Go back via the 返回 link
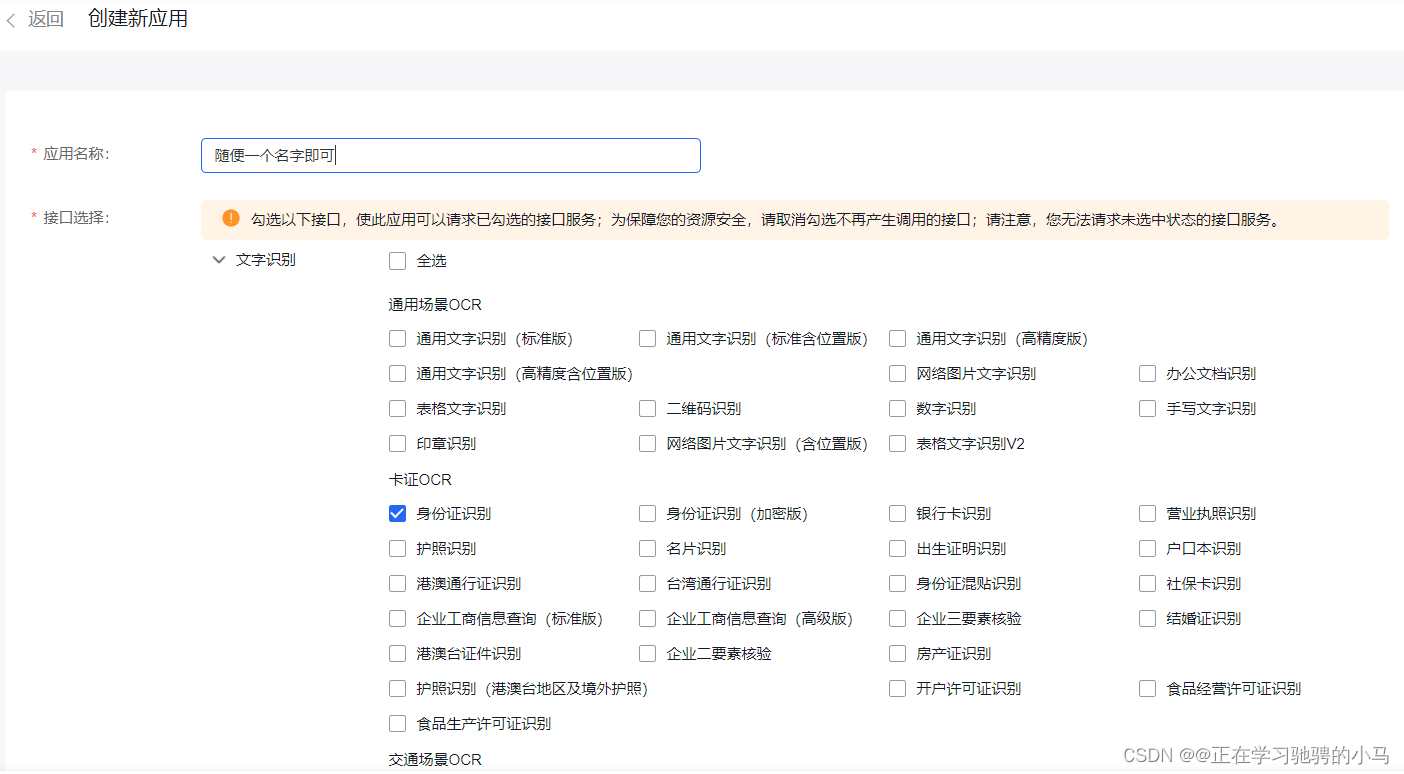Screen dimensions: 1404x774 click(46, 19)
